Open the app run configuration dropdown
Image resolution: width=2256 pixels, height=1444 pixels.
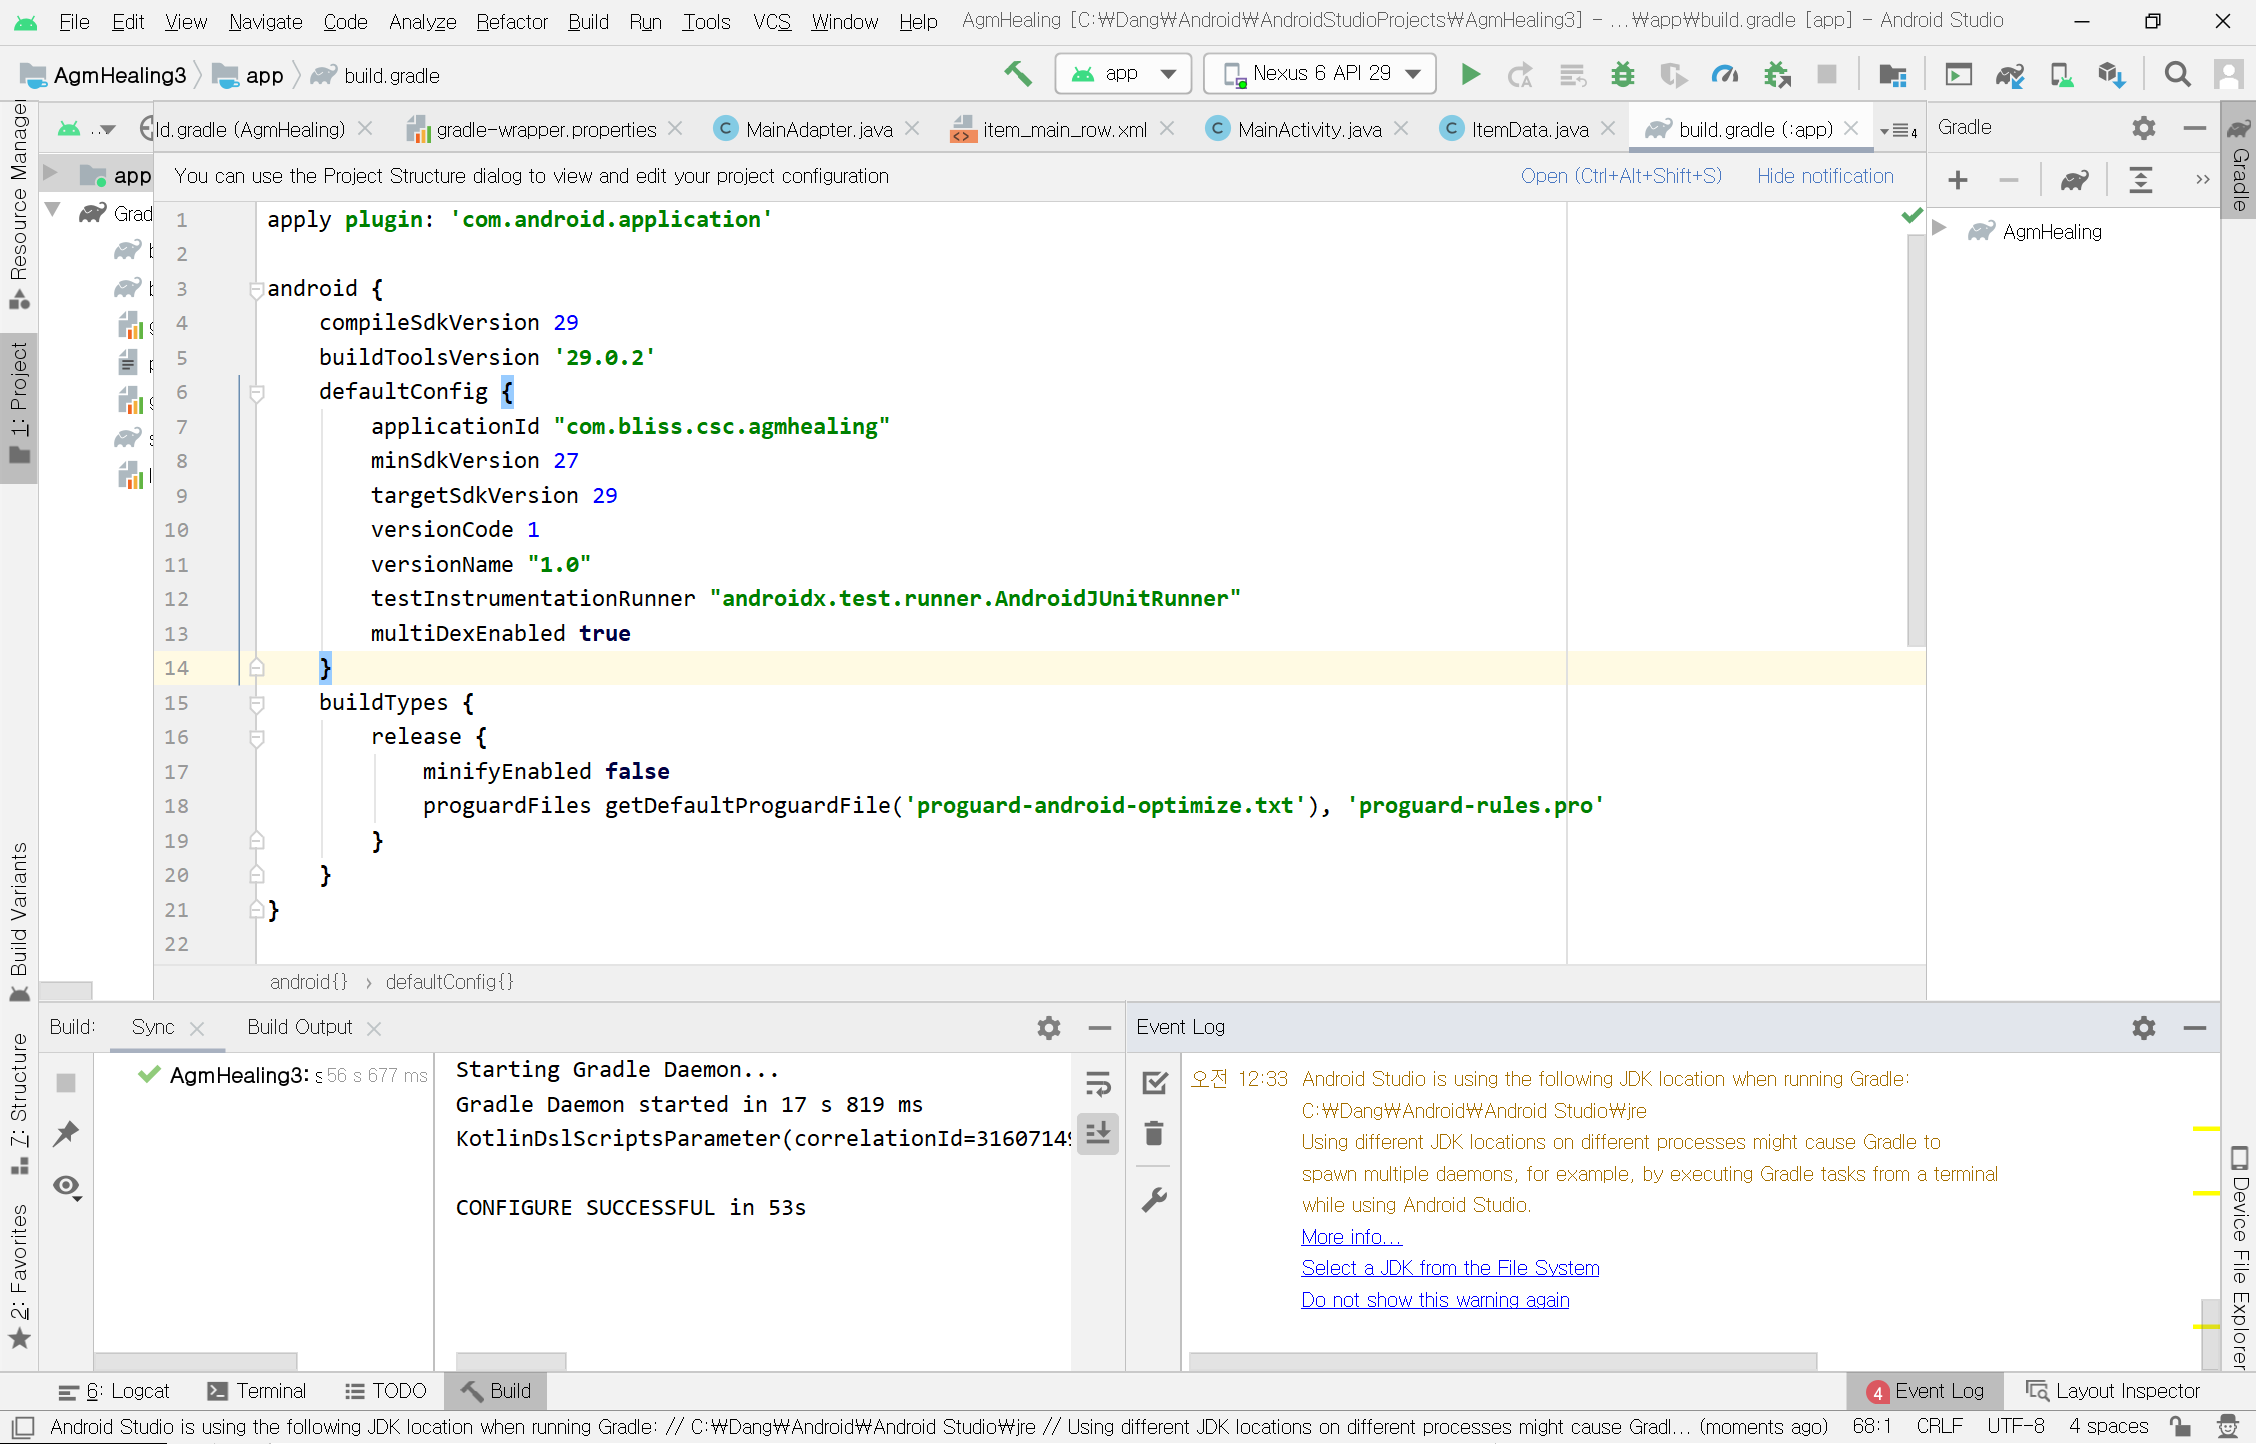pyautogui.click(x=1123, y=74)
